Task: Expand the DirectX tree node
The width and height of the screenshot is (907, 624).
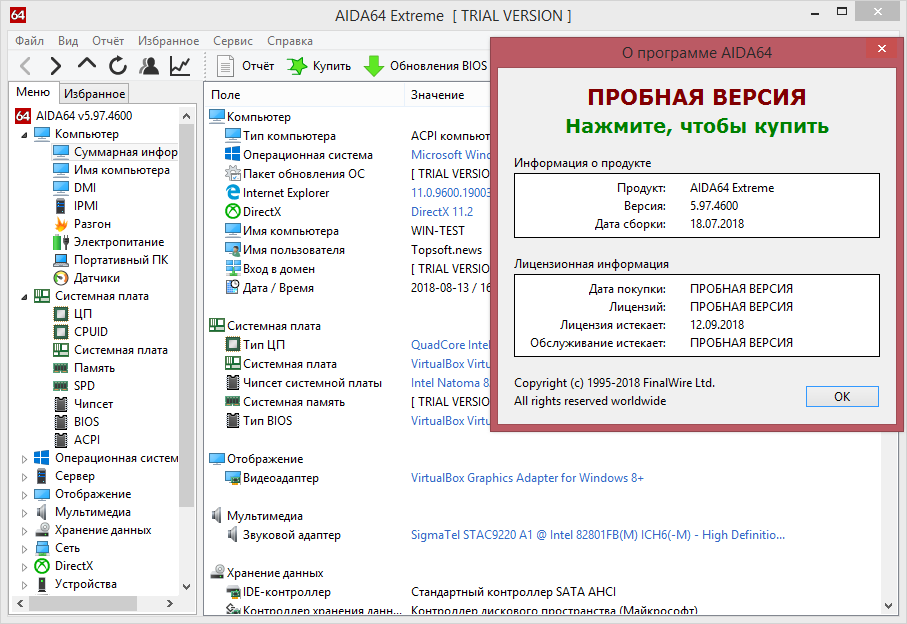Action: (x=24, y=567)
